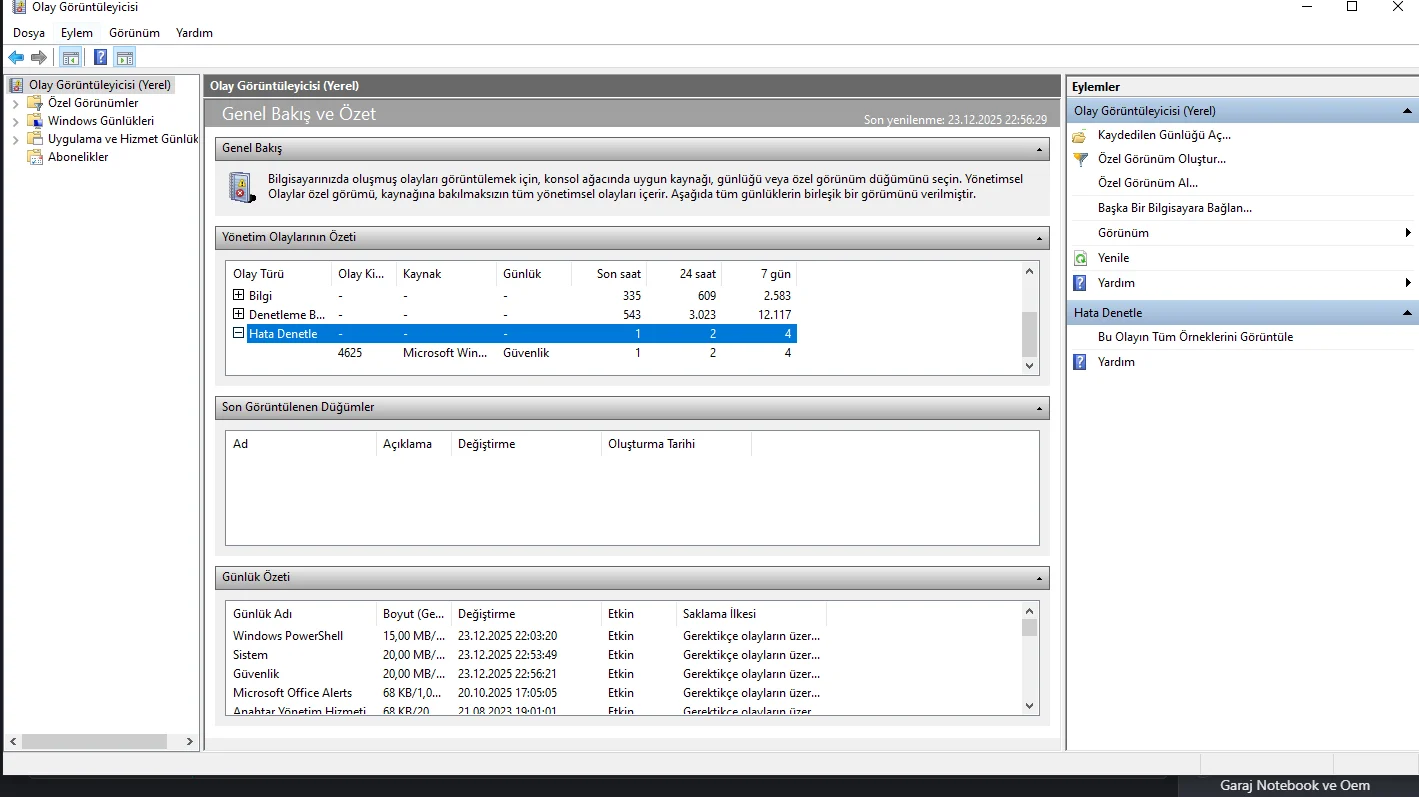Collapse the Hata Denetle event row

click(238, 333)
